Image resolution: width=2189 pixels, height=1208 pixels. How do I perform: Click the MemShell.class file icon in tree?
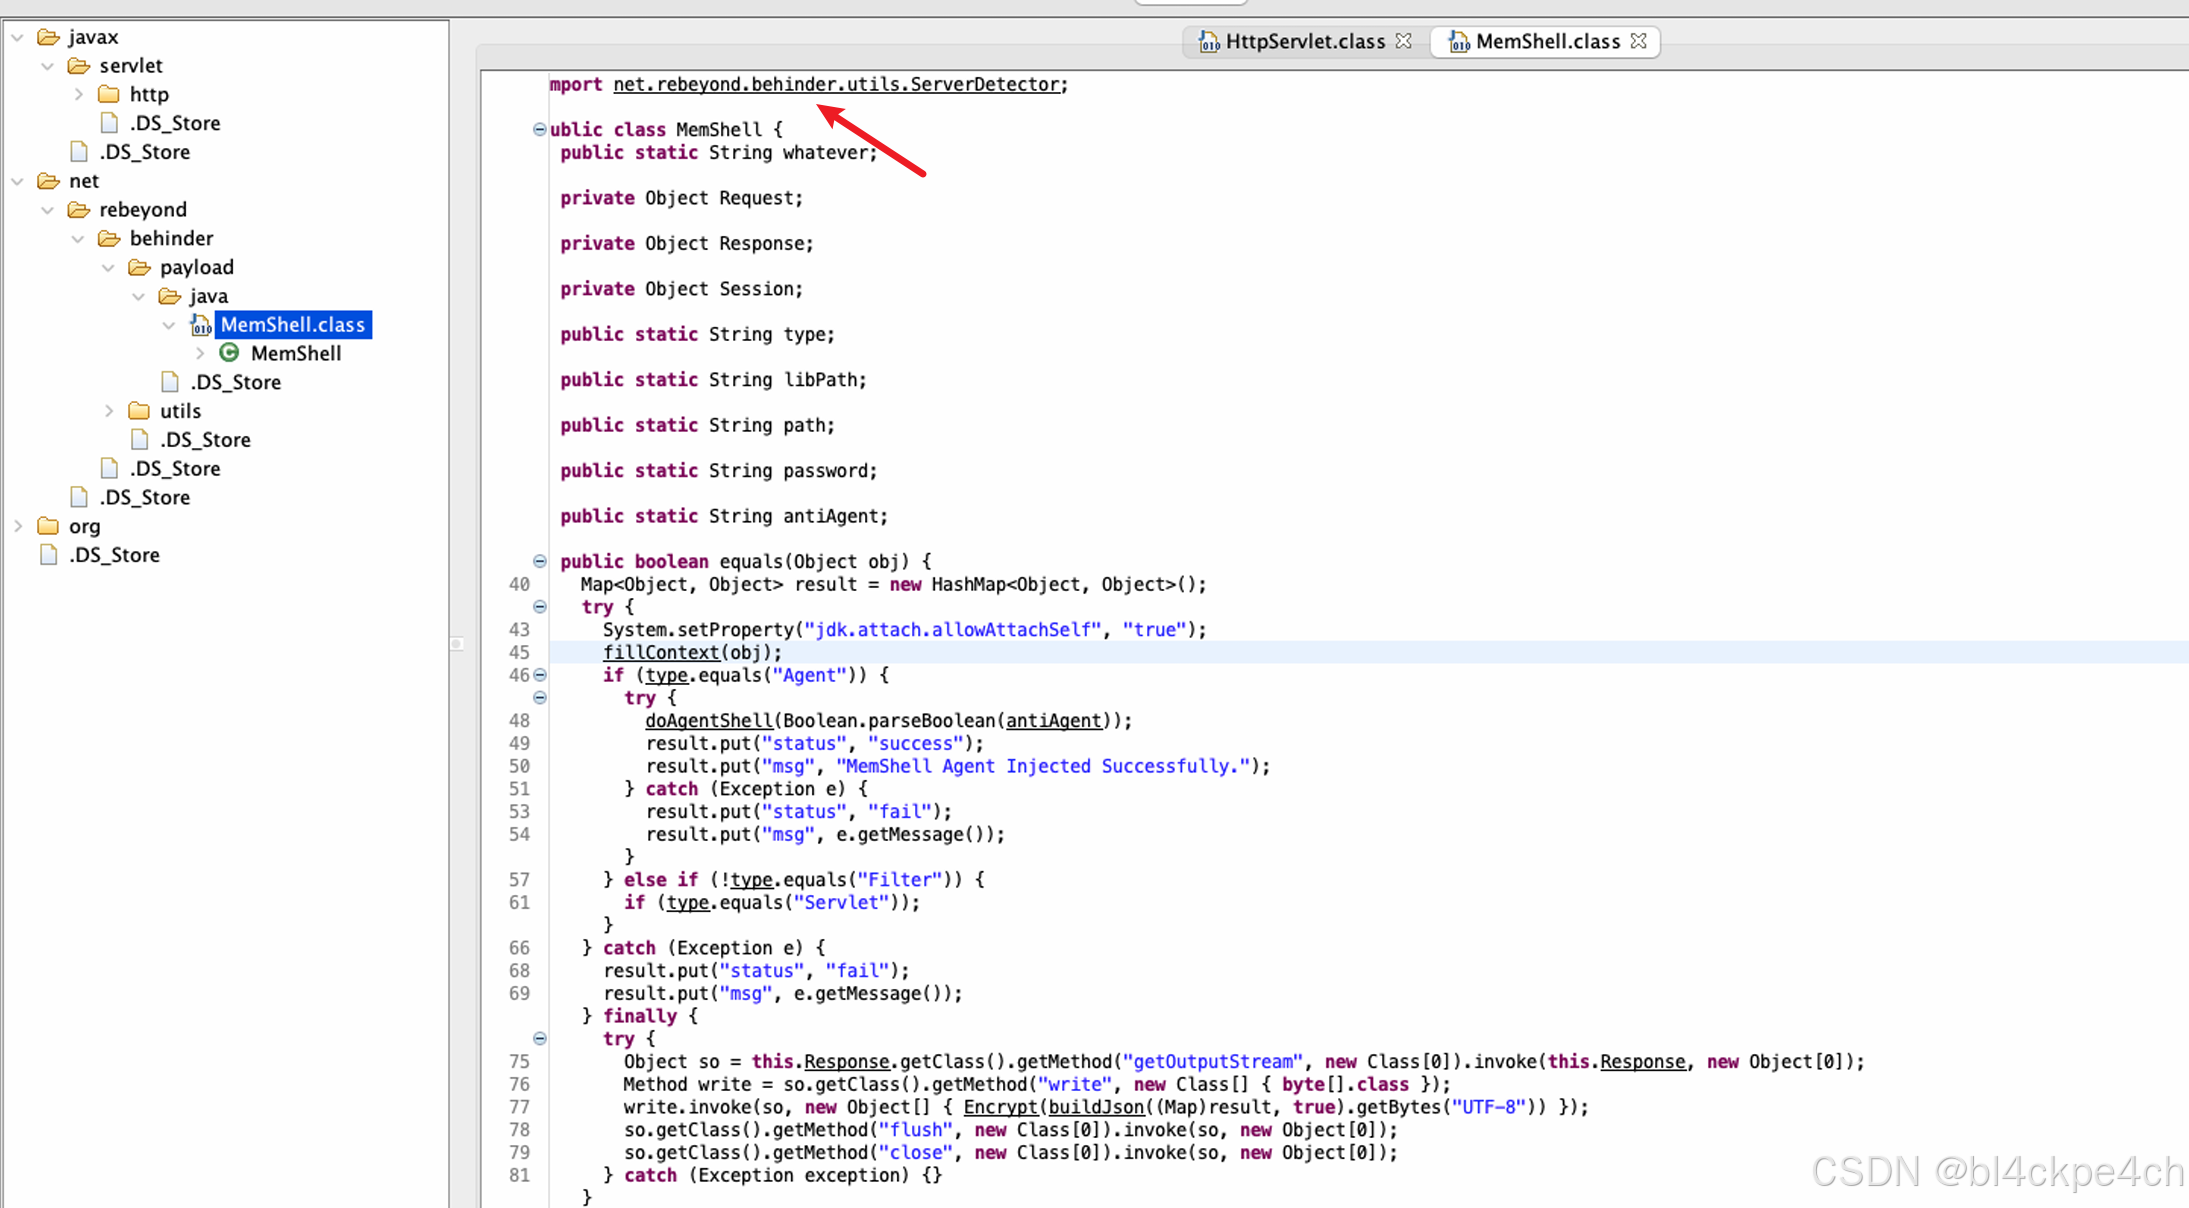click(x=200, y=325)
